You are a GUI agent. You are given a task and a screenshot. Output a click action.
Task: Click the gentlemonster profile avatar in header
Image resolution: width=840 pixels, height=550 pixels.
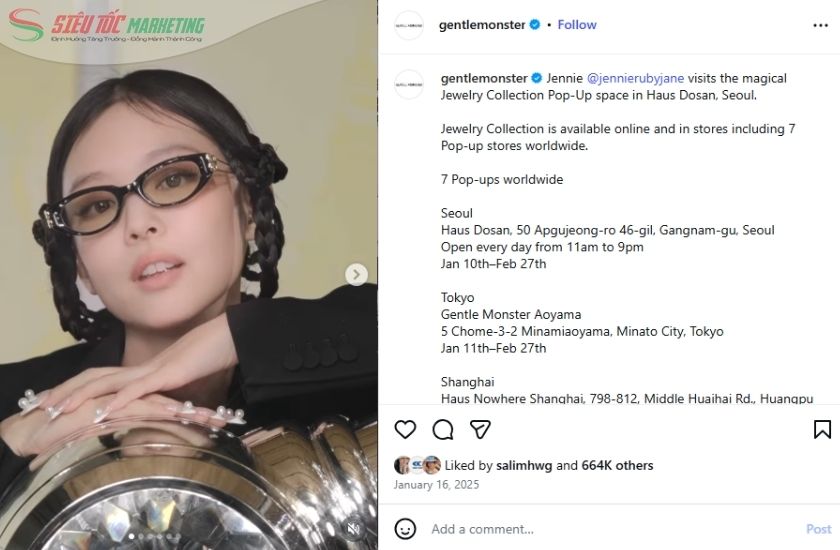[409, 25]
